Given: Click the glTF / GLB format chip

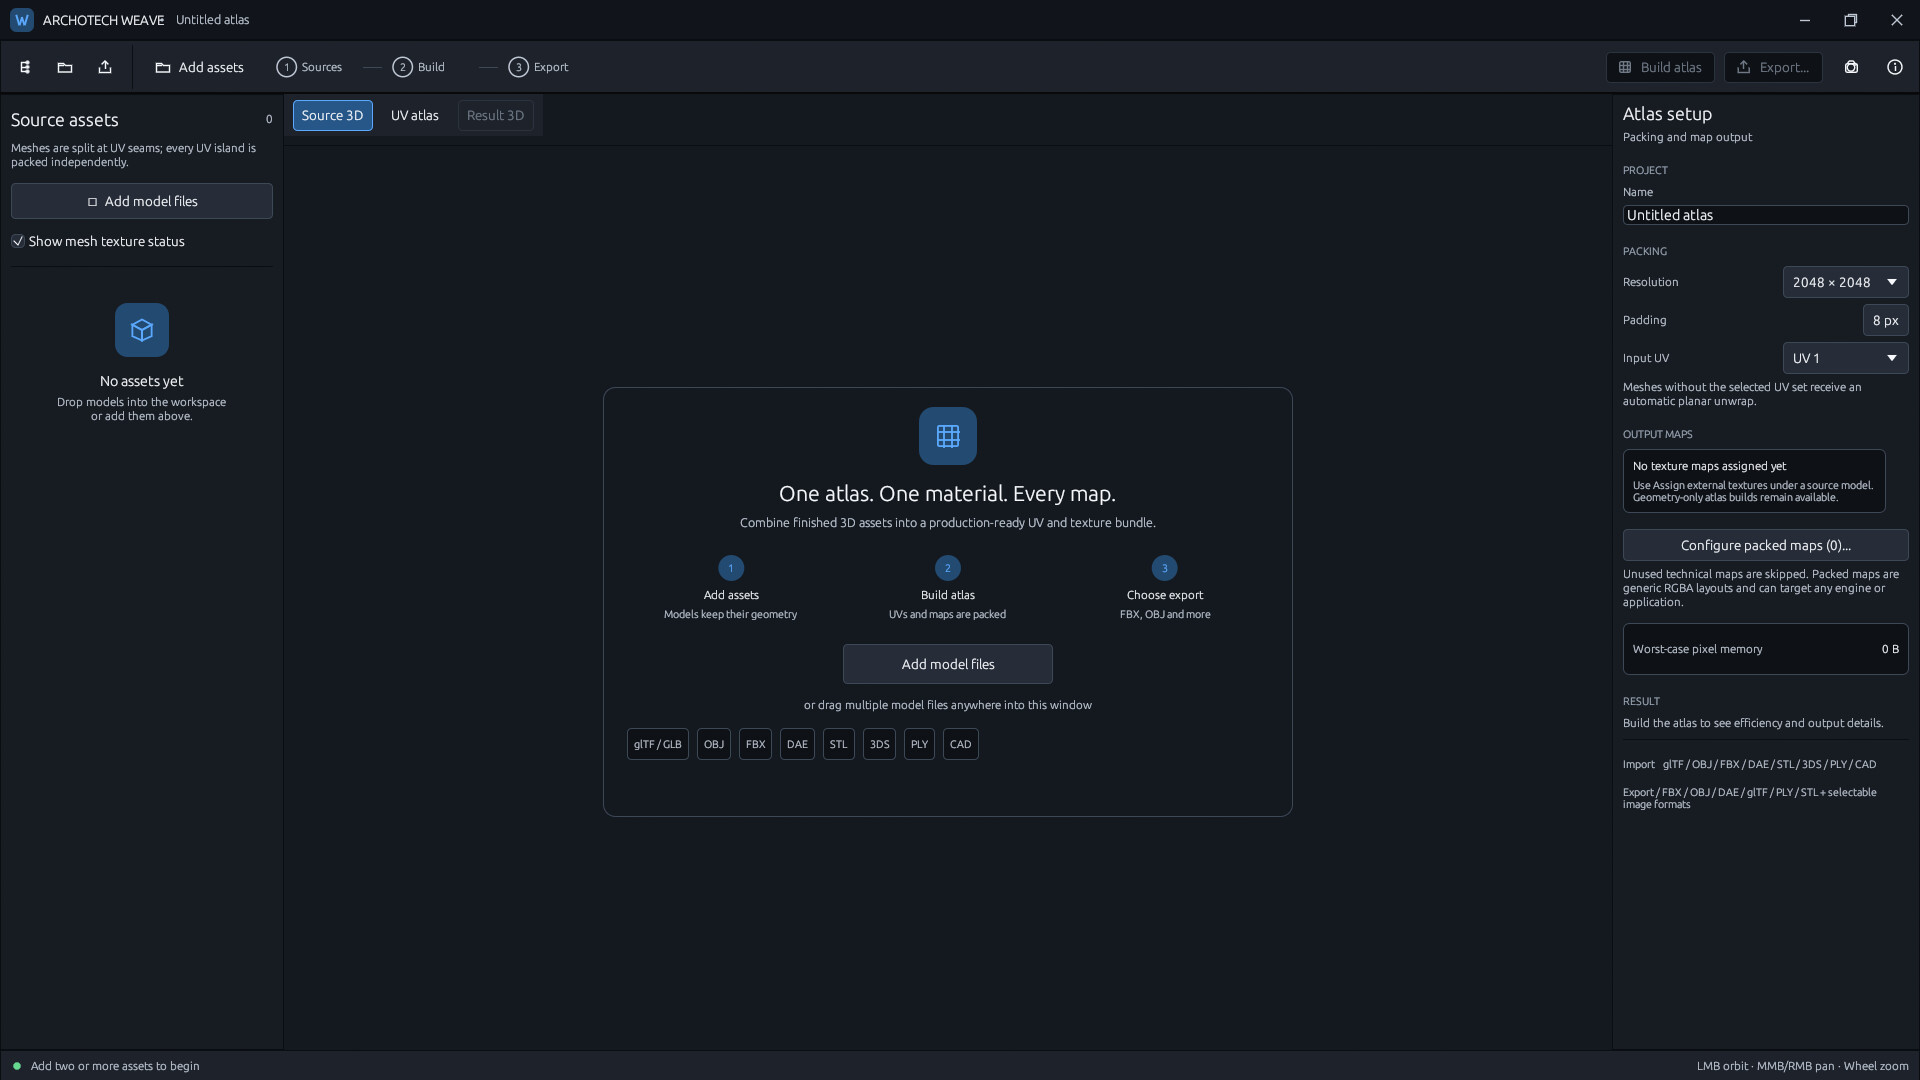Looking at the screenshot, I should click(x=657, y=744).
